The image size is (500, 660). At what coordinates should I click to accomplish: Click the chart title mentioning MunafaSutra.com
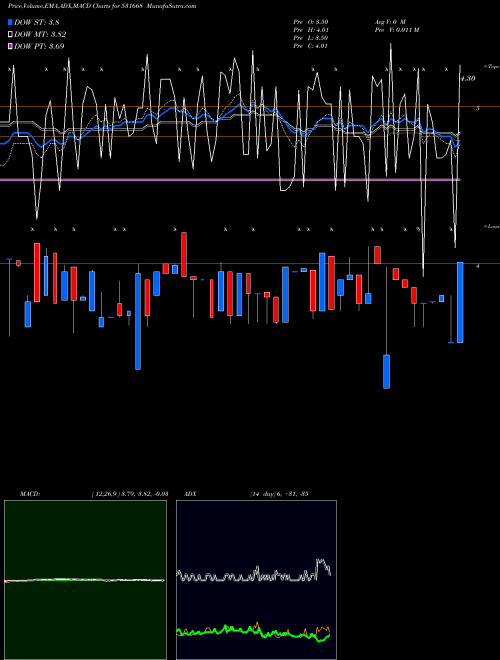[102, 6]
